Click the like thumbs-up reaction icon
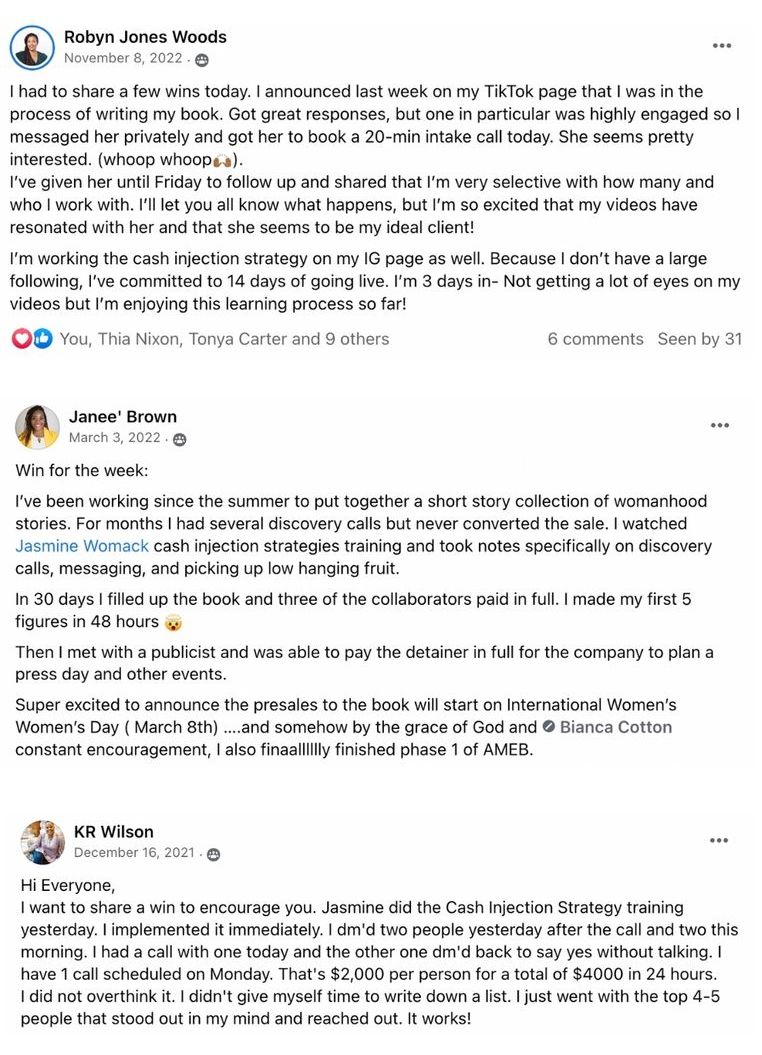 click(42, 339)
